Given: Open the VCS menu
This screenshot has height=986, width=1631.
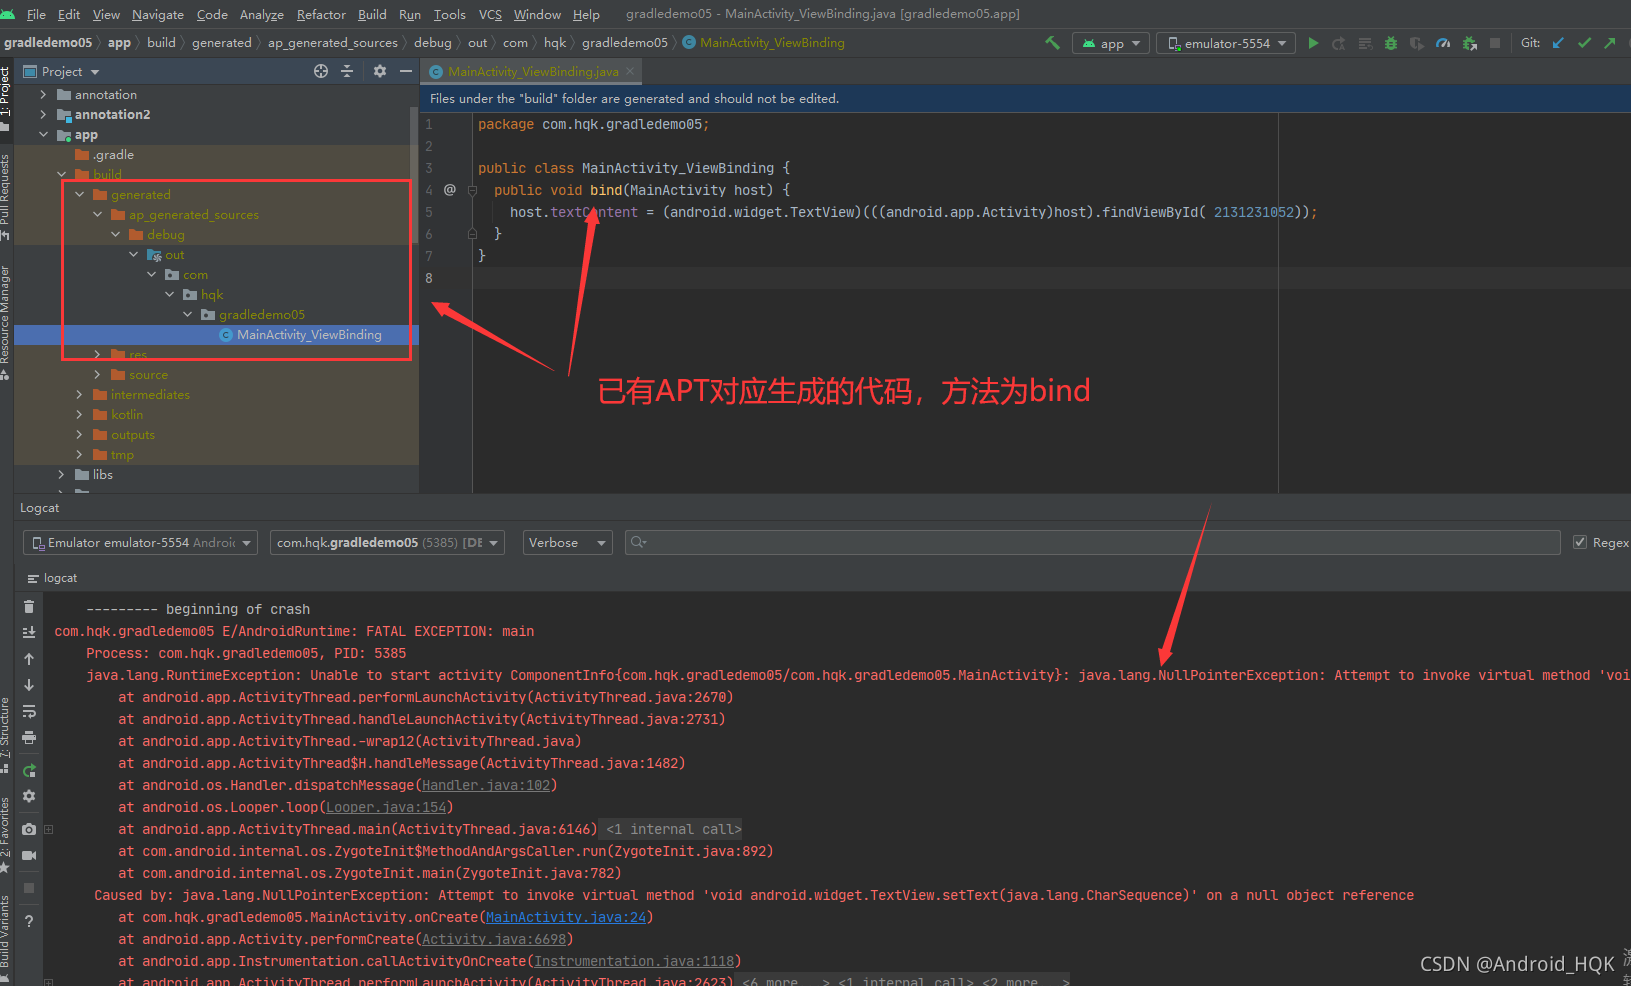Looking at the screenshot, I should click(x=490, y=14).
